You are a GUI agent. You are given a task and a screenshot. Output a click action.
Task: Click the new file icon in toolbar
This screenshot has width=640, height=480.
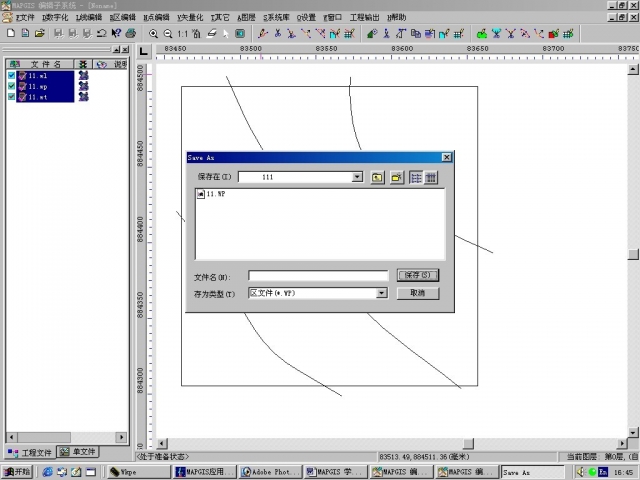point(10,33)
